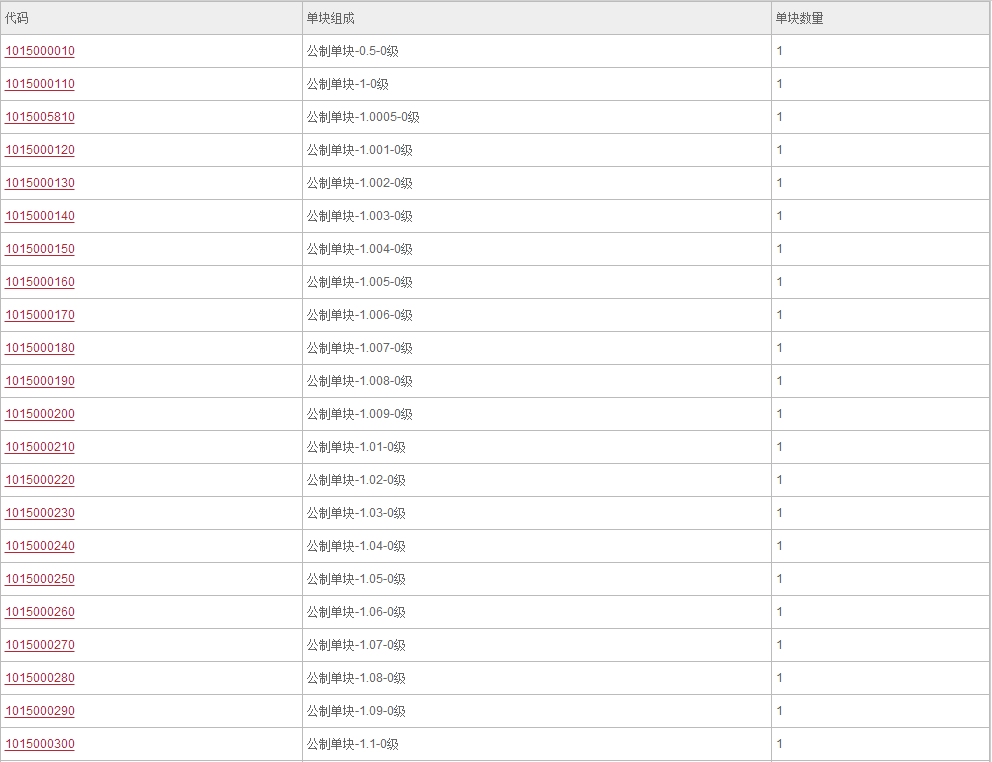
Task: Select cell 公制单块-1.007-0级
Action: [536, 347]
